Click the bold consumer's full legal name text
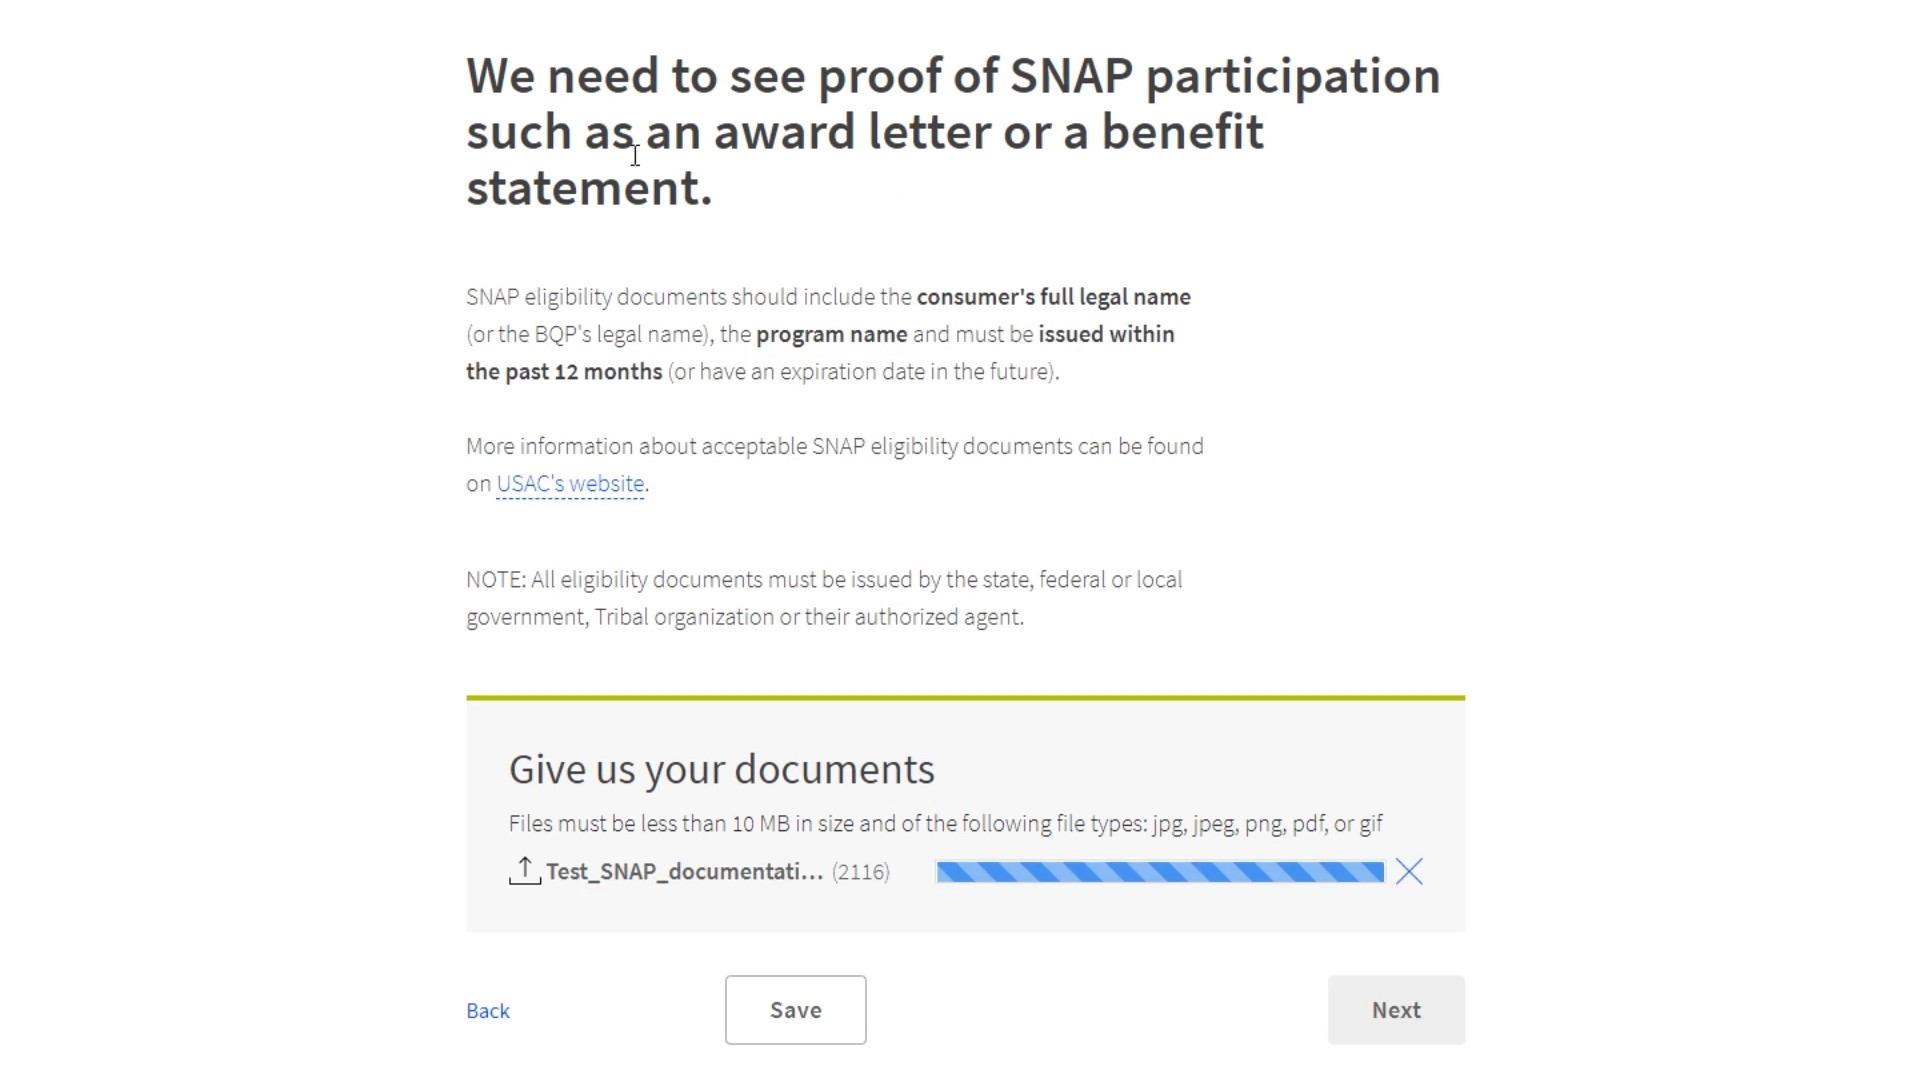 1053,297
